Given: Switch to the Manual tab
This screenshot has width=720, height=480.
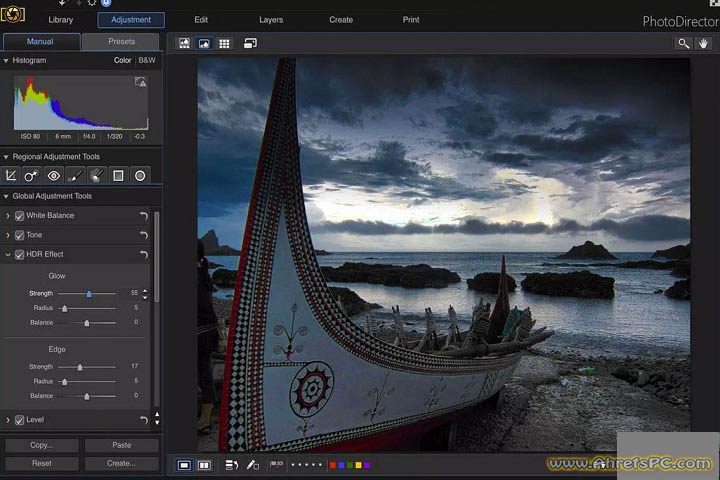Looking at the screenshot, I should 41,42.
